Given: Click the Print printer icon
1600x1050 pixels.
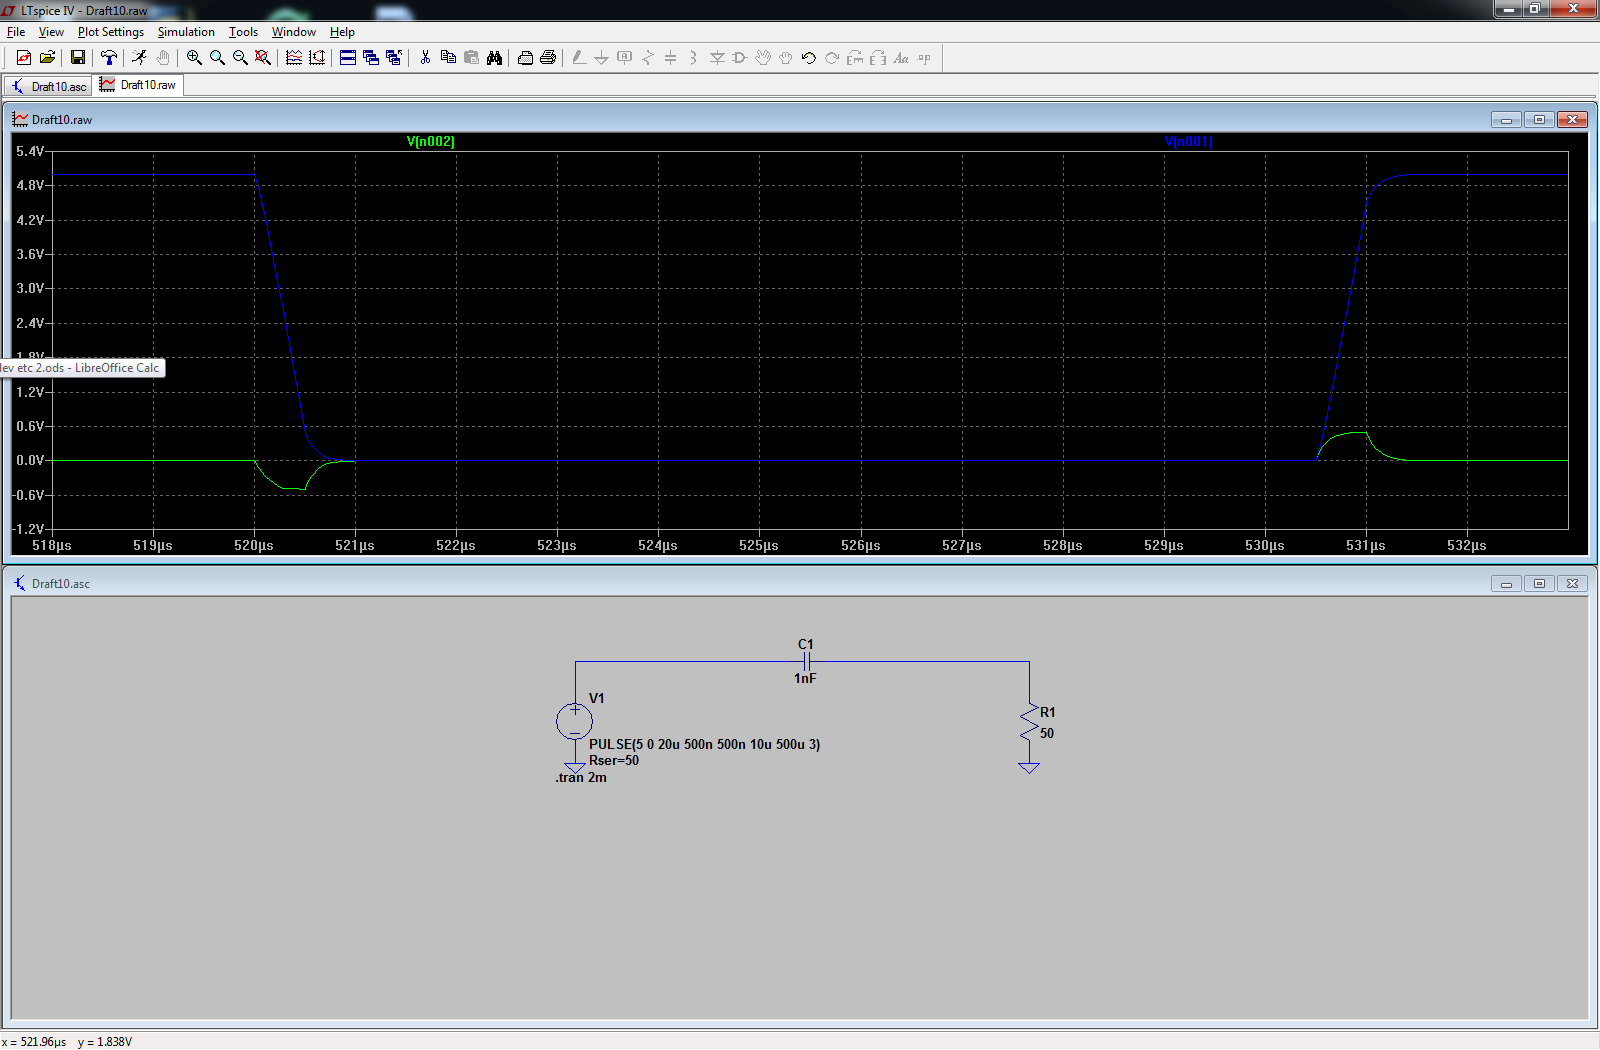Looking at the screenshot, I should tap(548, 58).
